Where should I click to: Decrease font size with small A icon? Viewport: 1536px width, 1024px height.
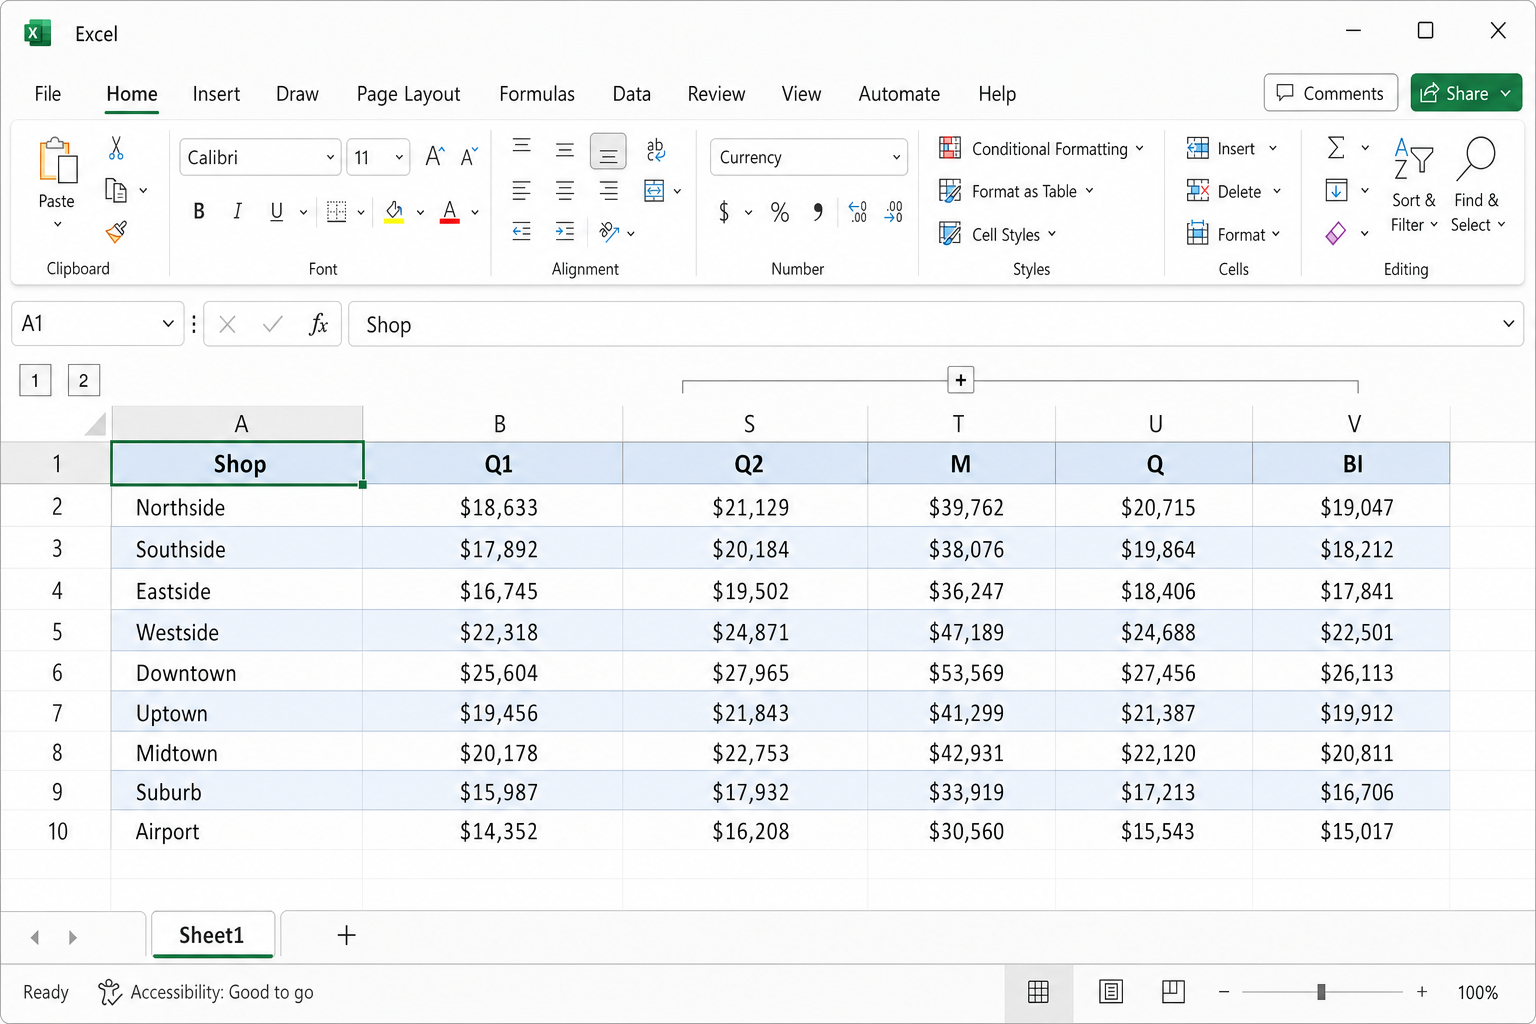pyautogui.click(x=469, y=156)
